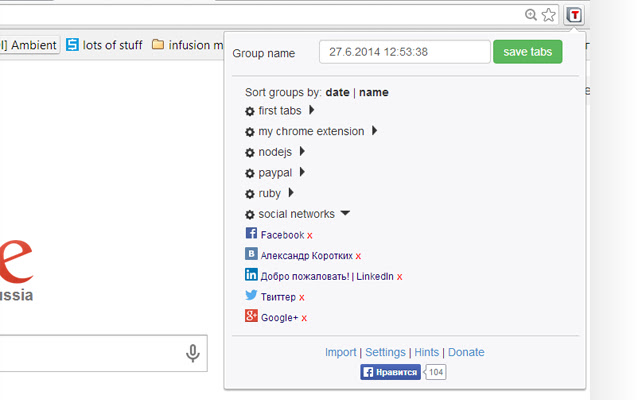The width and height of the screenshot is (640, 400).
Task: Open settings gear for first tabs group
Action: tap(250, 111)
